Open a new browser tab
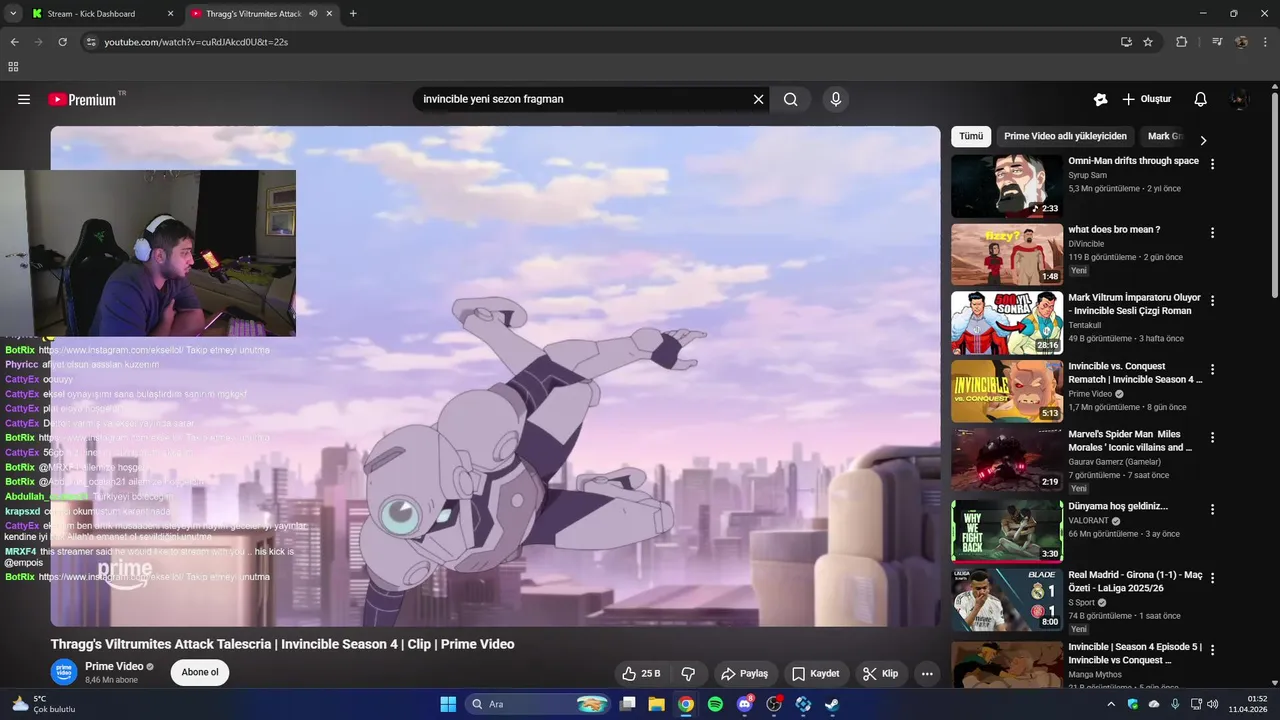 (353, 14)
